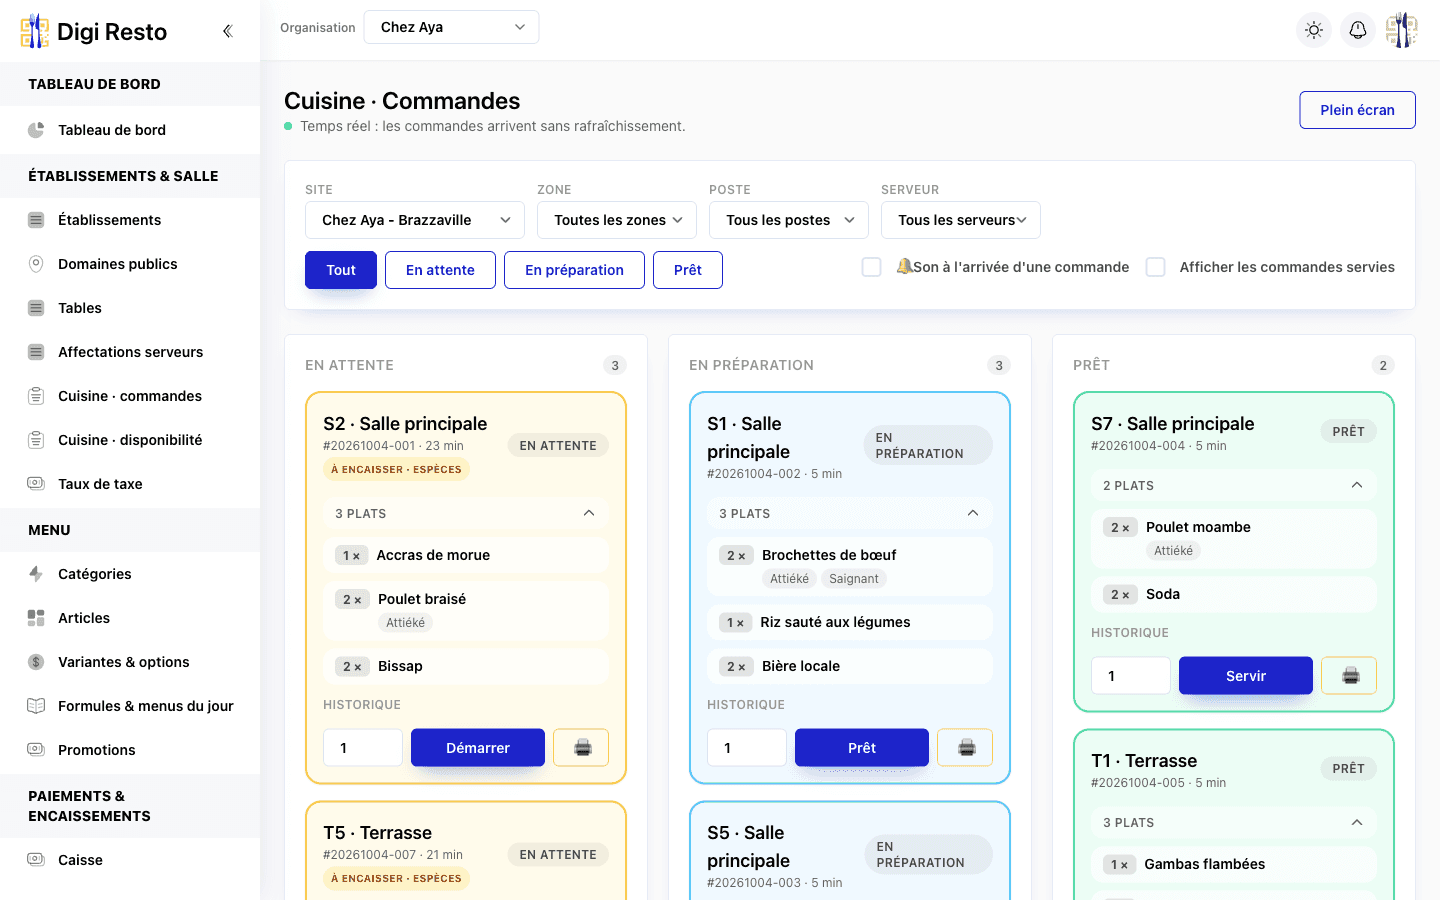Click the Digi Resto logo

(x=94, y=31)
